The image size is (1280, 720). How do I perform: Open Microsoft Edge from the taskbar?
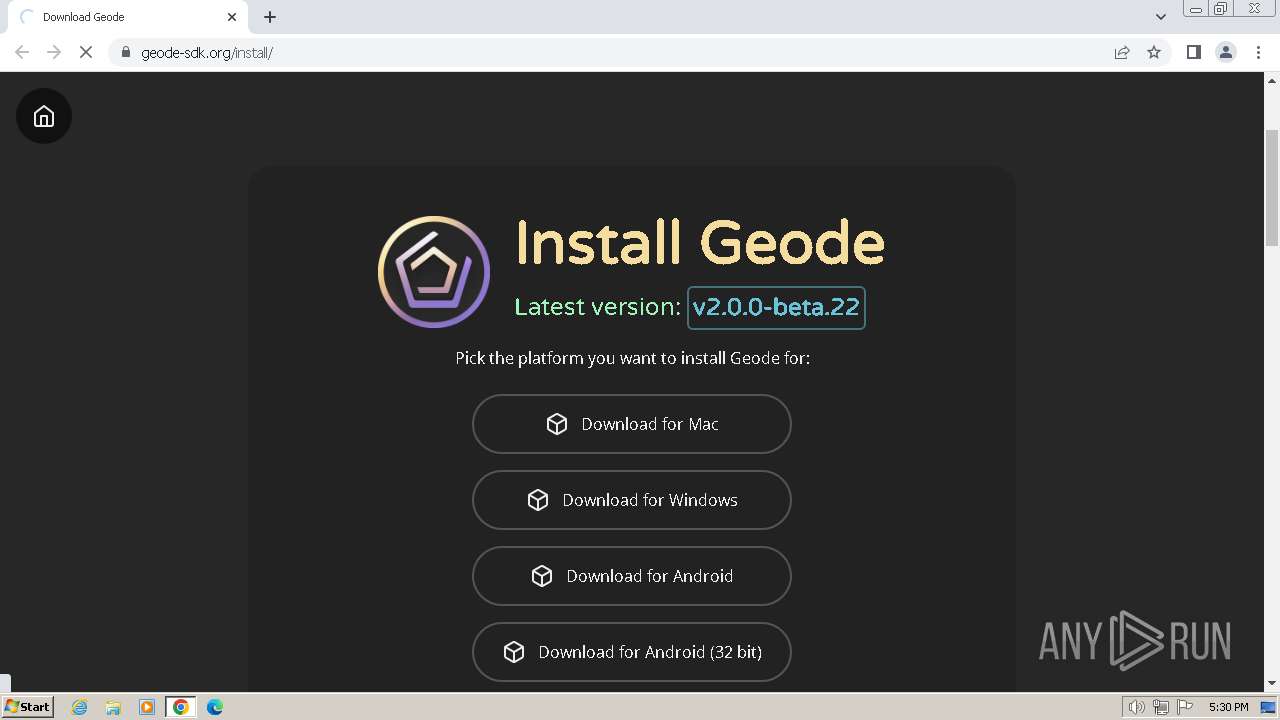(x=215, y=707)
